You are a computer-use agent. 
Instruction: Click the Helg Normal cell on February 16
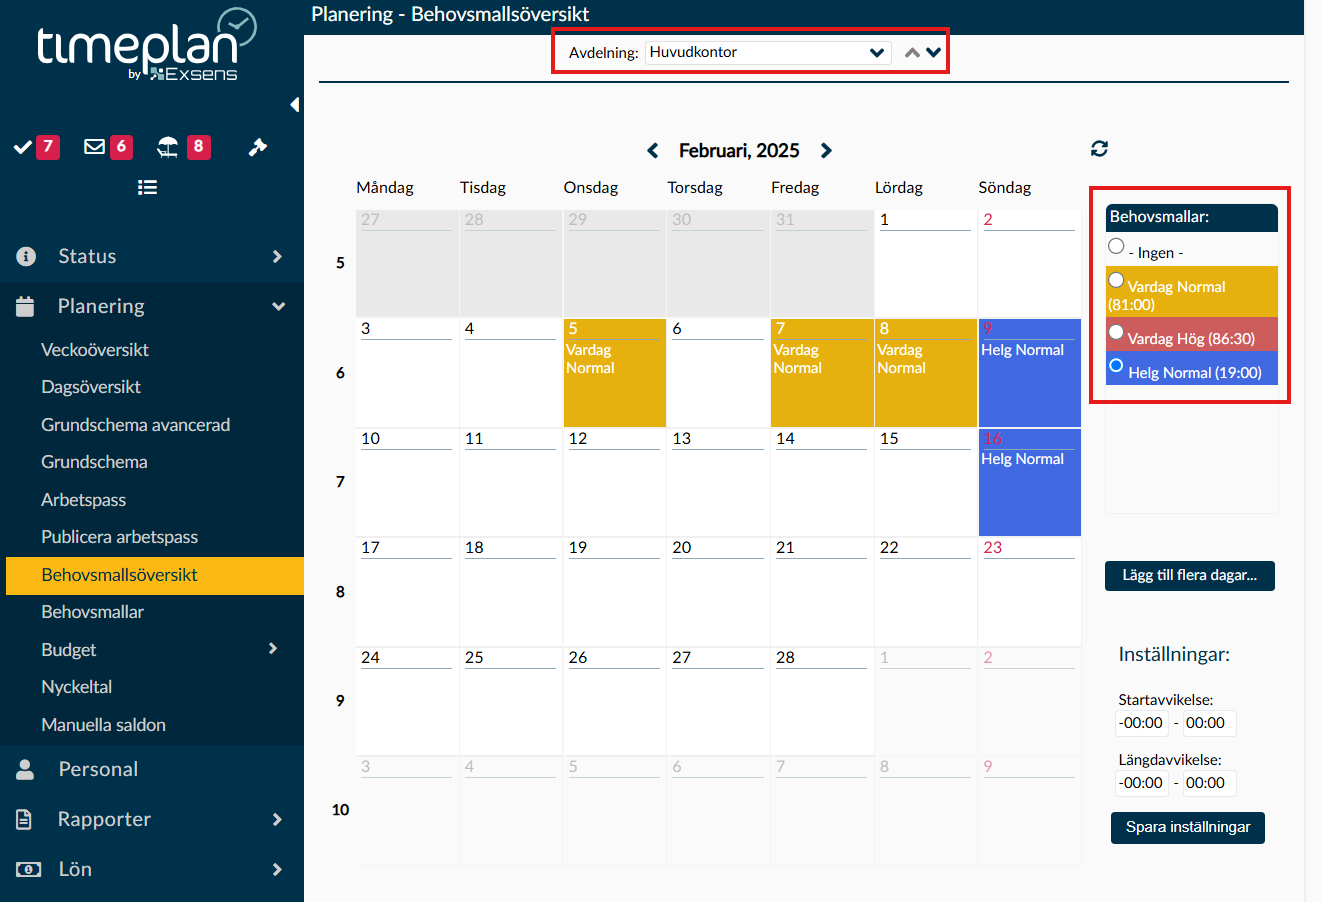(1029, 482)
